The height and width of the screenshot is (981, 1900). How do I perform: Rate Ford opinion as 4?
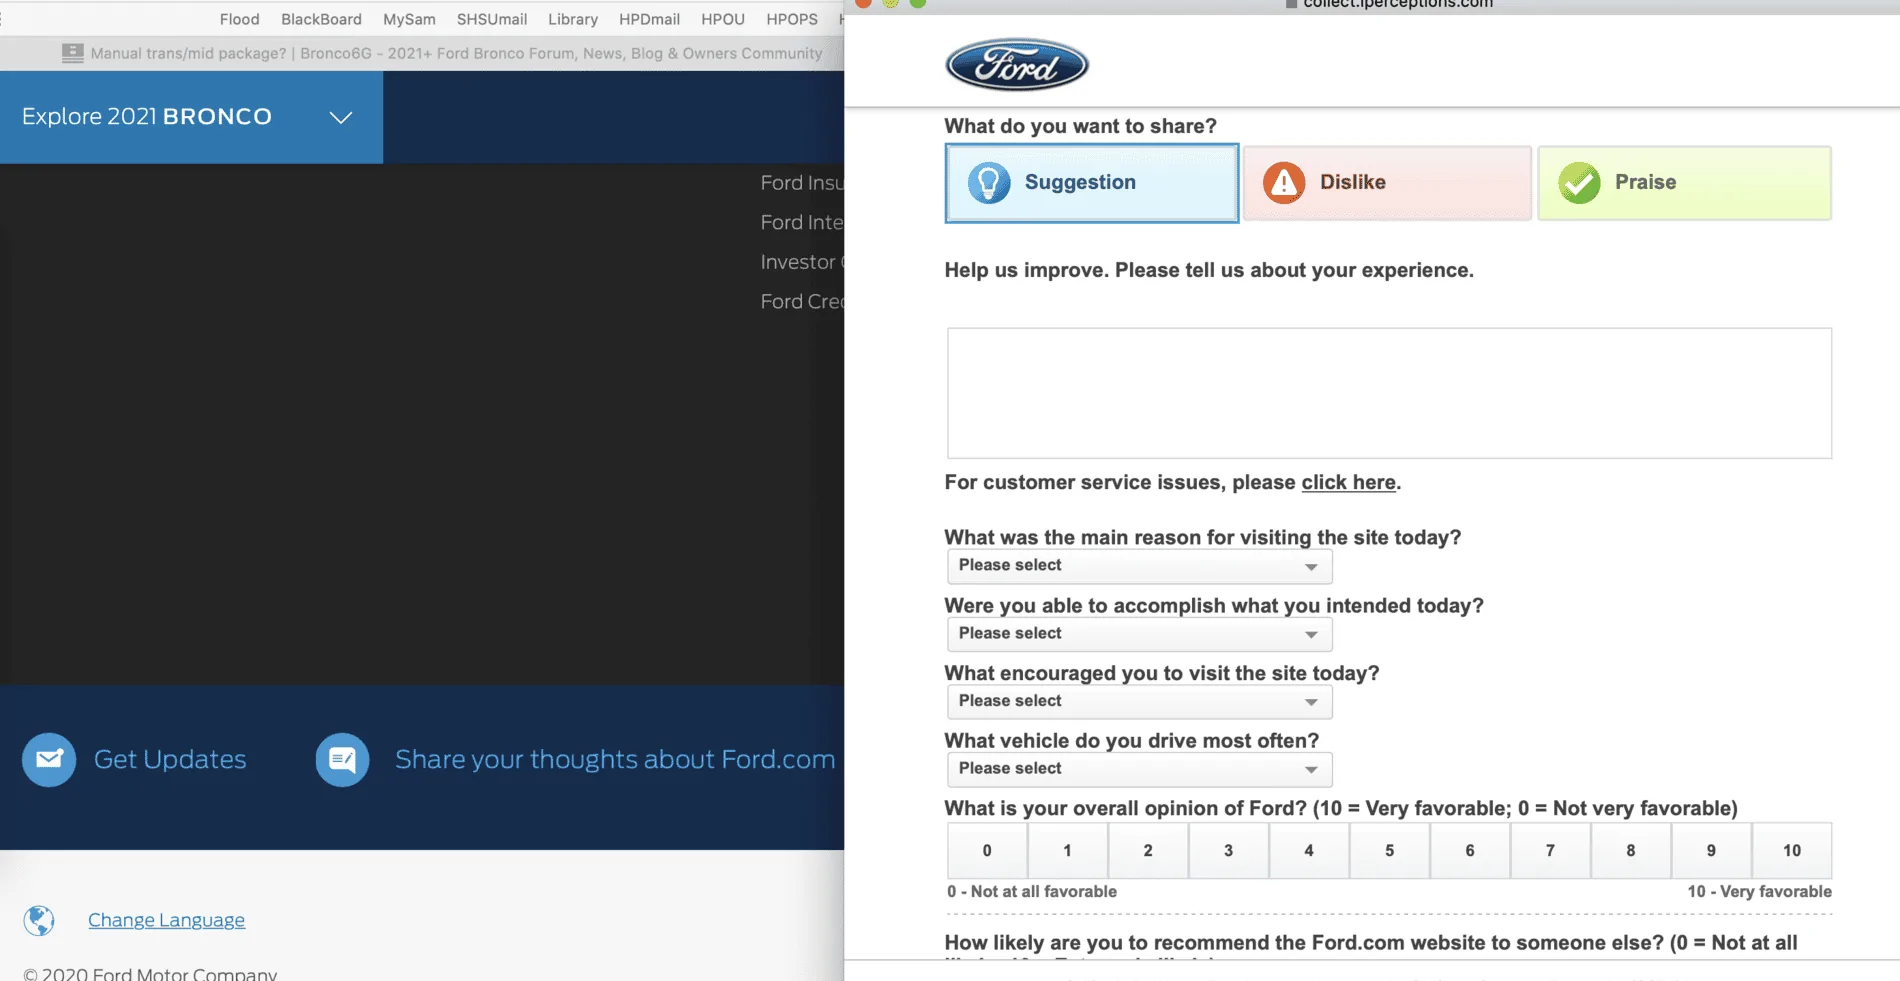point(1309,851)
